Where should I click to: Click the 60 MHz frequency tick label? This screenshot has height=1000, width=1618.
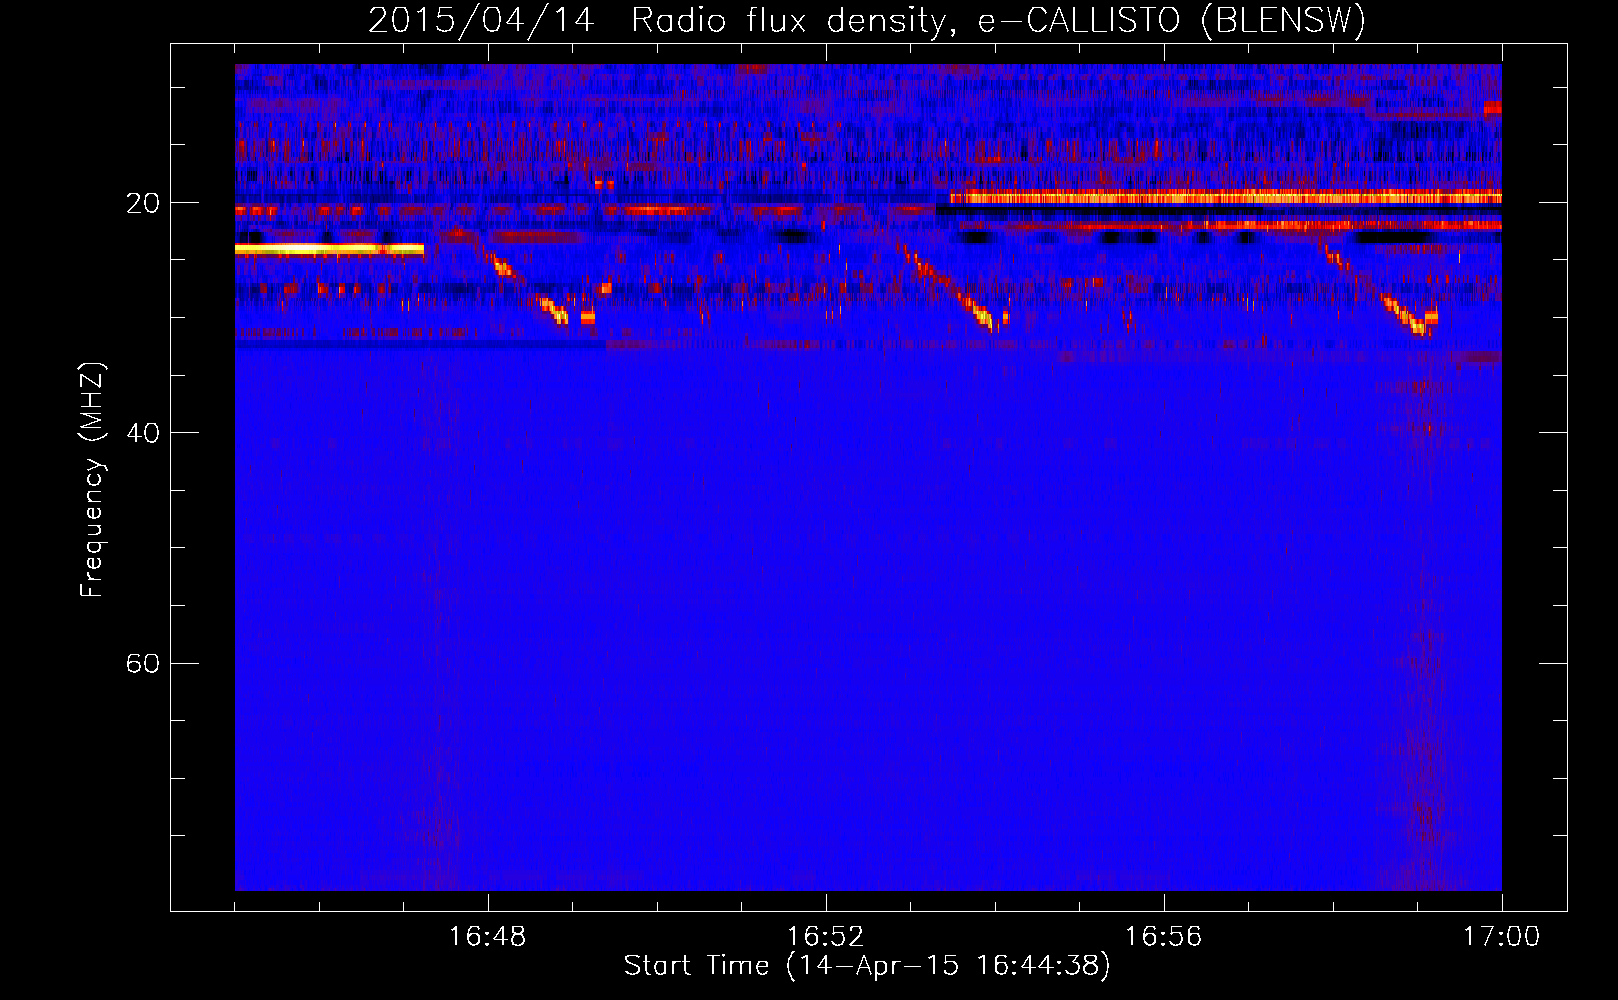pyautogui.click(x=142, y=663)
